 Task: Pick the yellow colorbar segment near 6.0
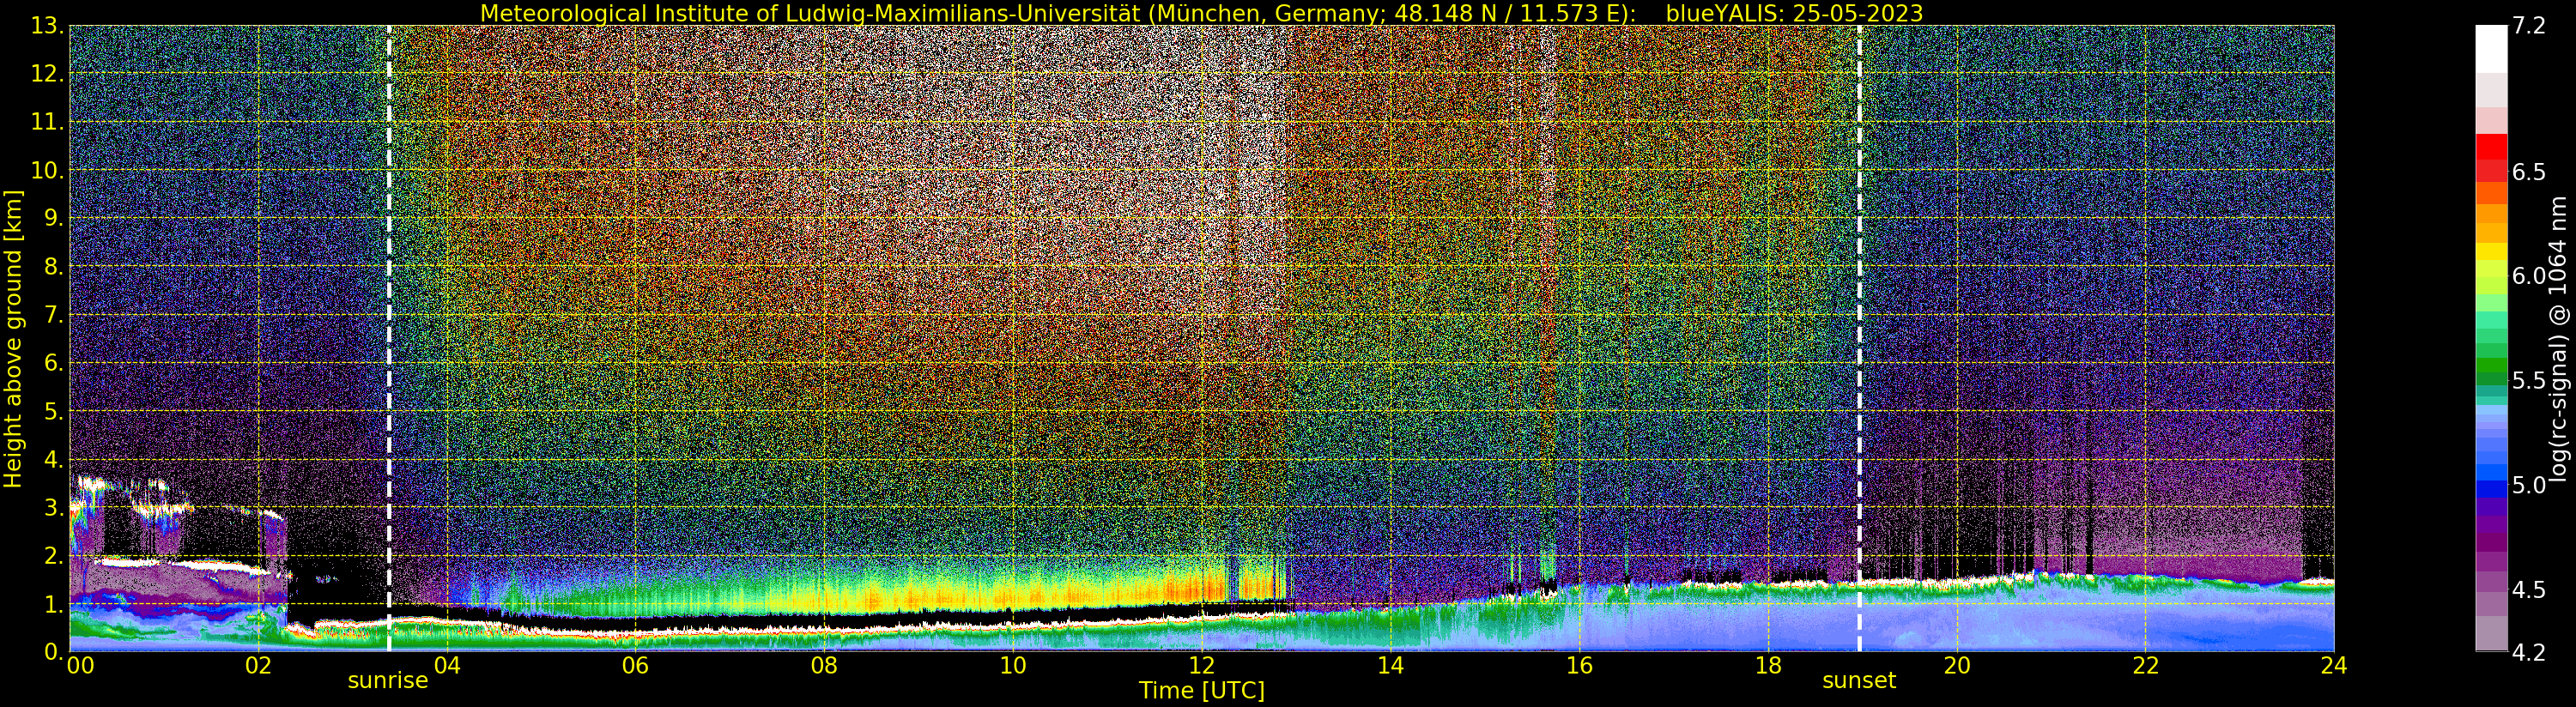2491,252
